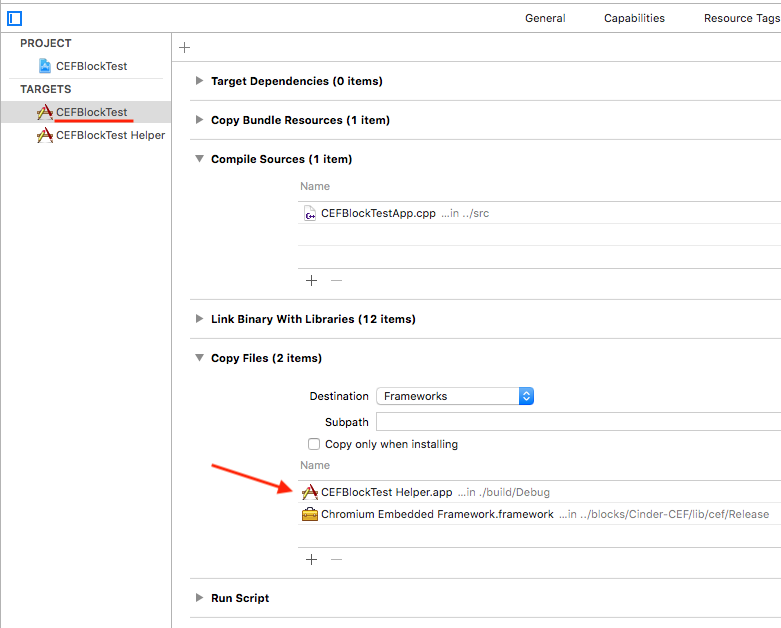
Task: Click the TARGETS section header
Action: point(46,89)
